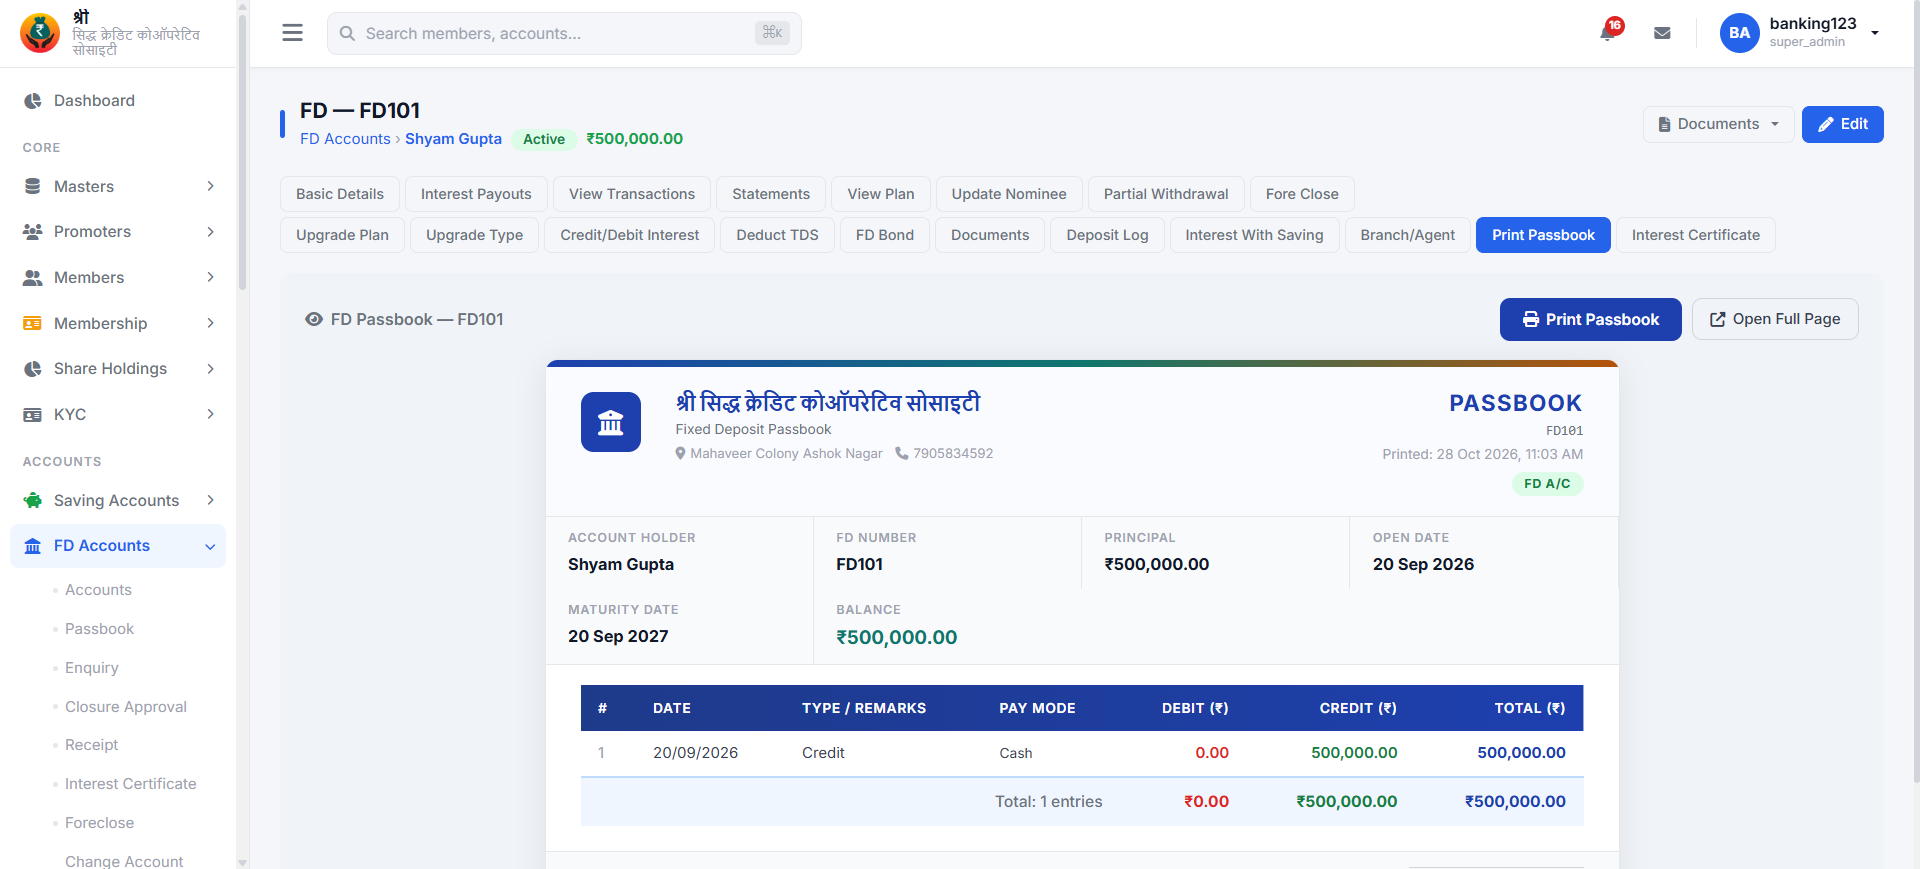Screen dimensions: 1920x869
Task: Select the View Transactions tab
Action: coord(632,194)
